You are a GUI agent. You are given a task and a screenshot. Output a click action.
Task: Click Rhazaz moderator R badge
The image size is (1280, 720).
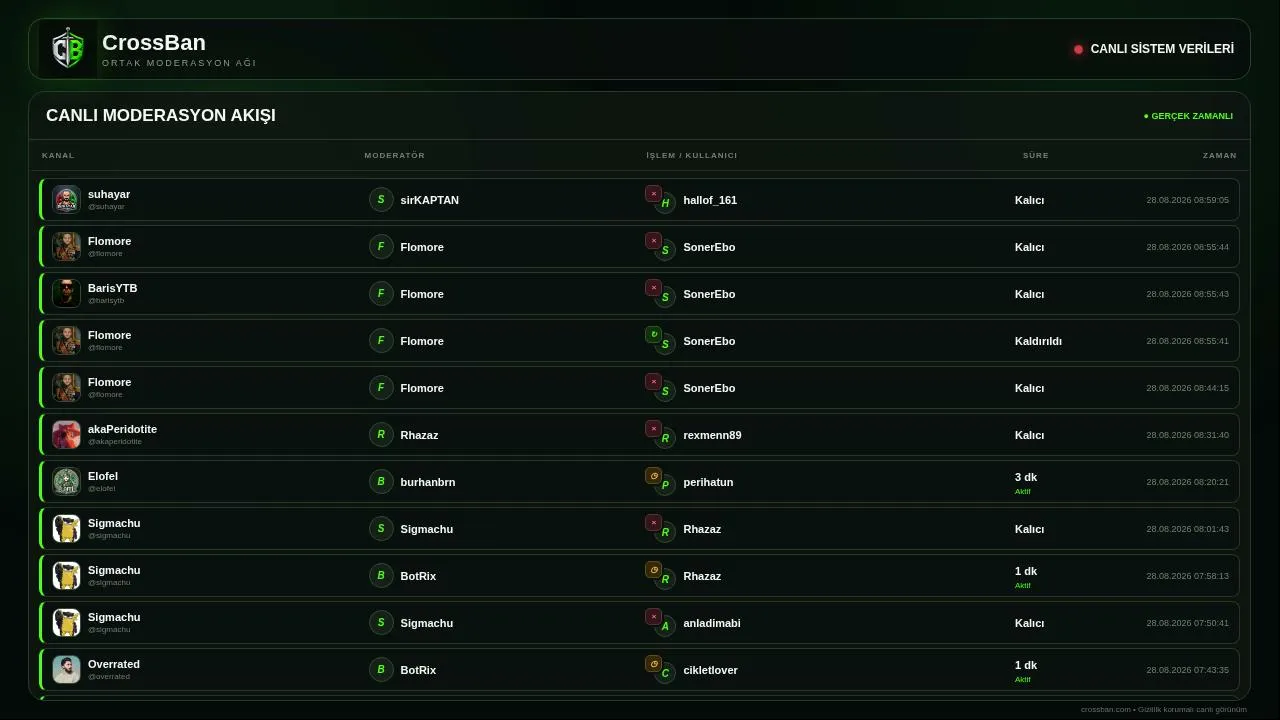tap(381, 434)
